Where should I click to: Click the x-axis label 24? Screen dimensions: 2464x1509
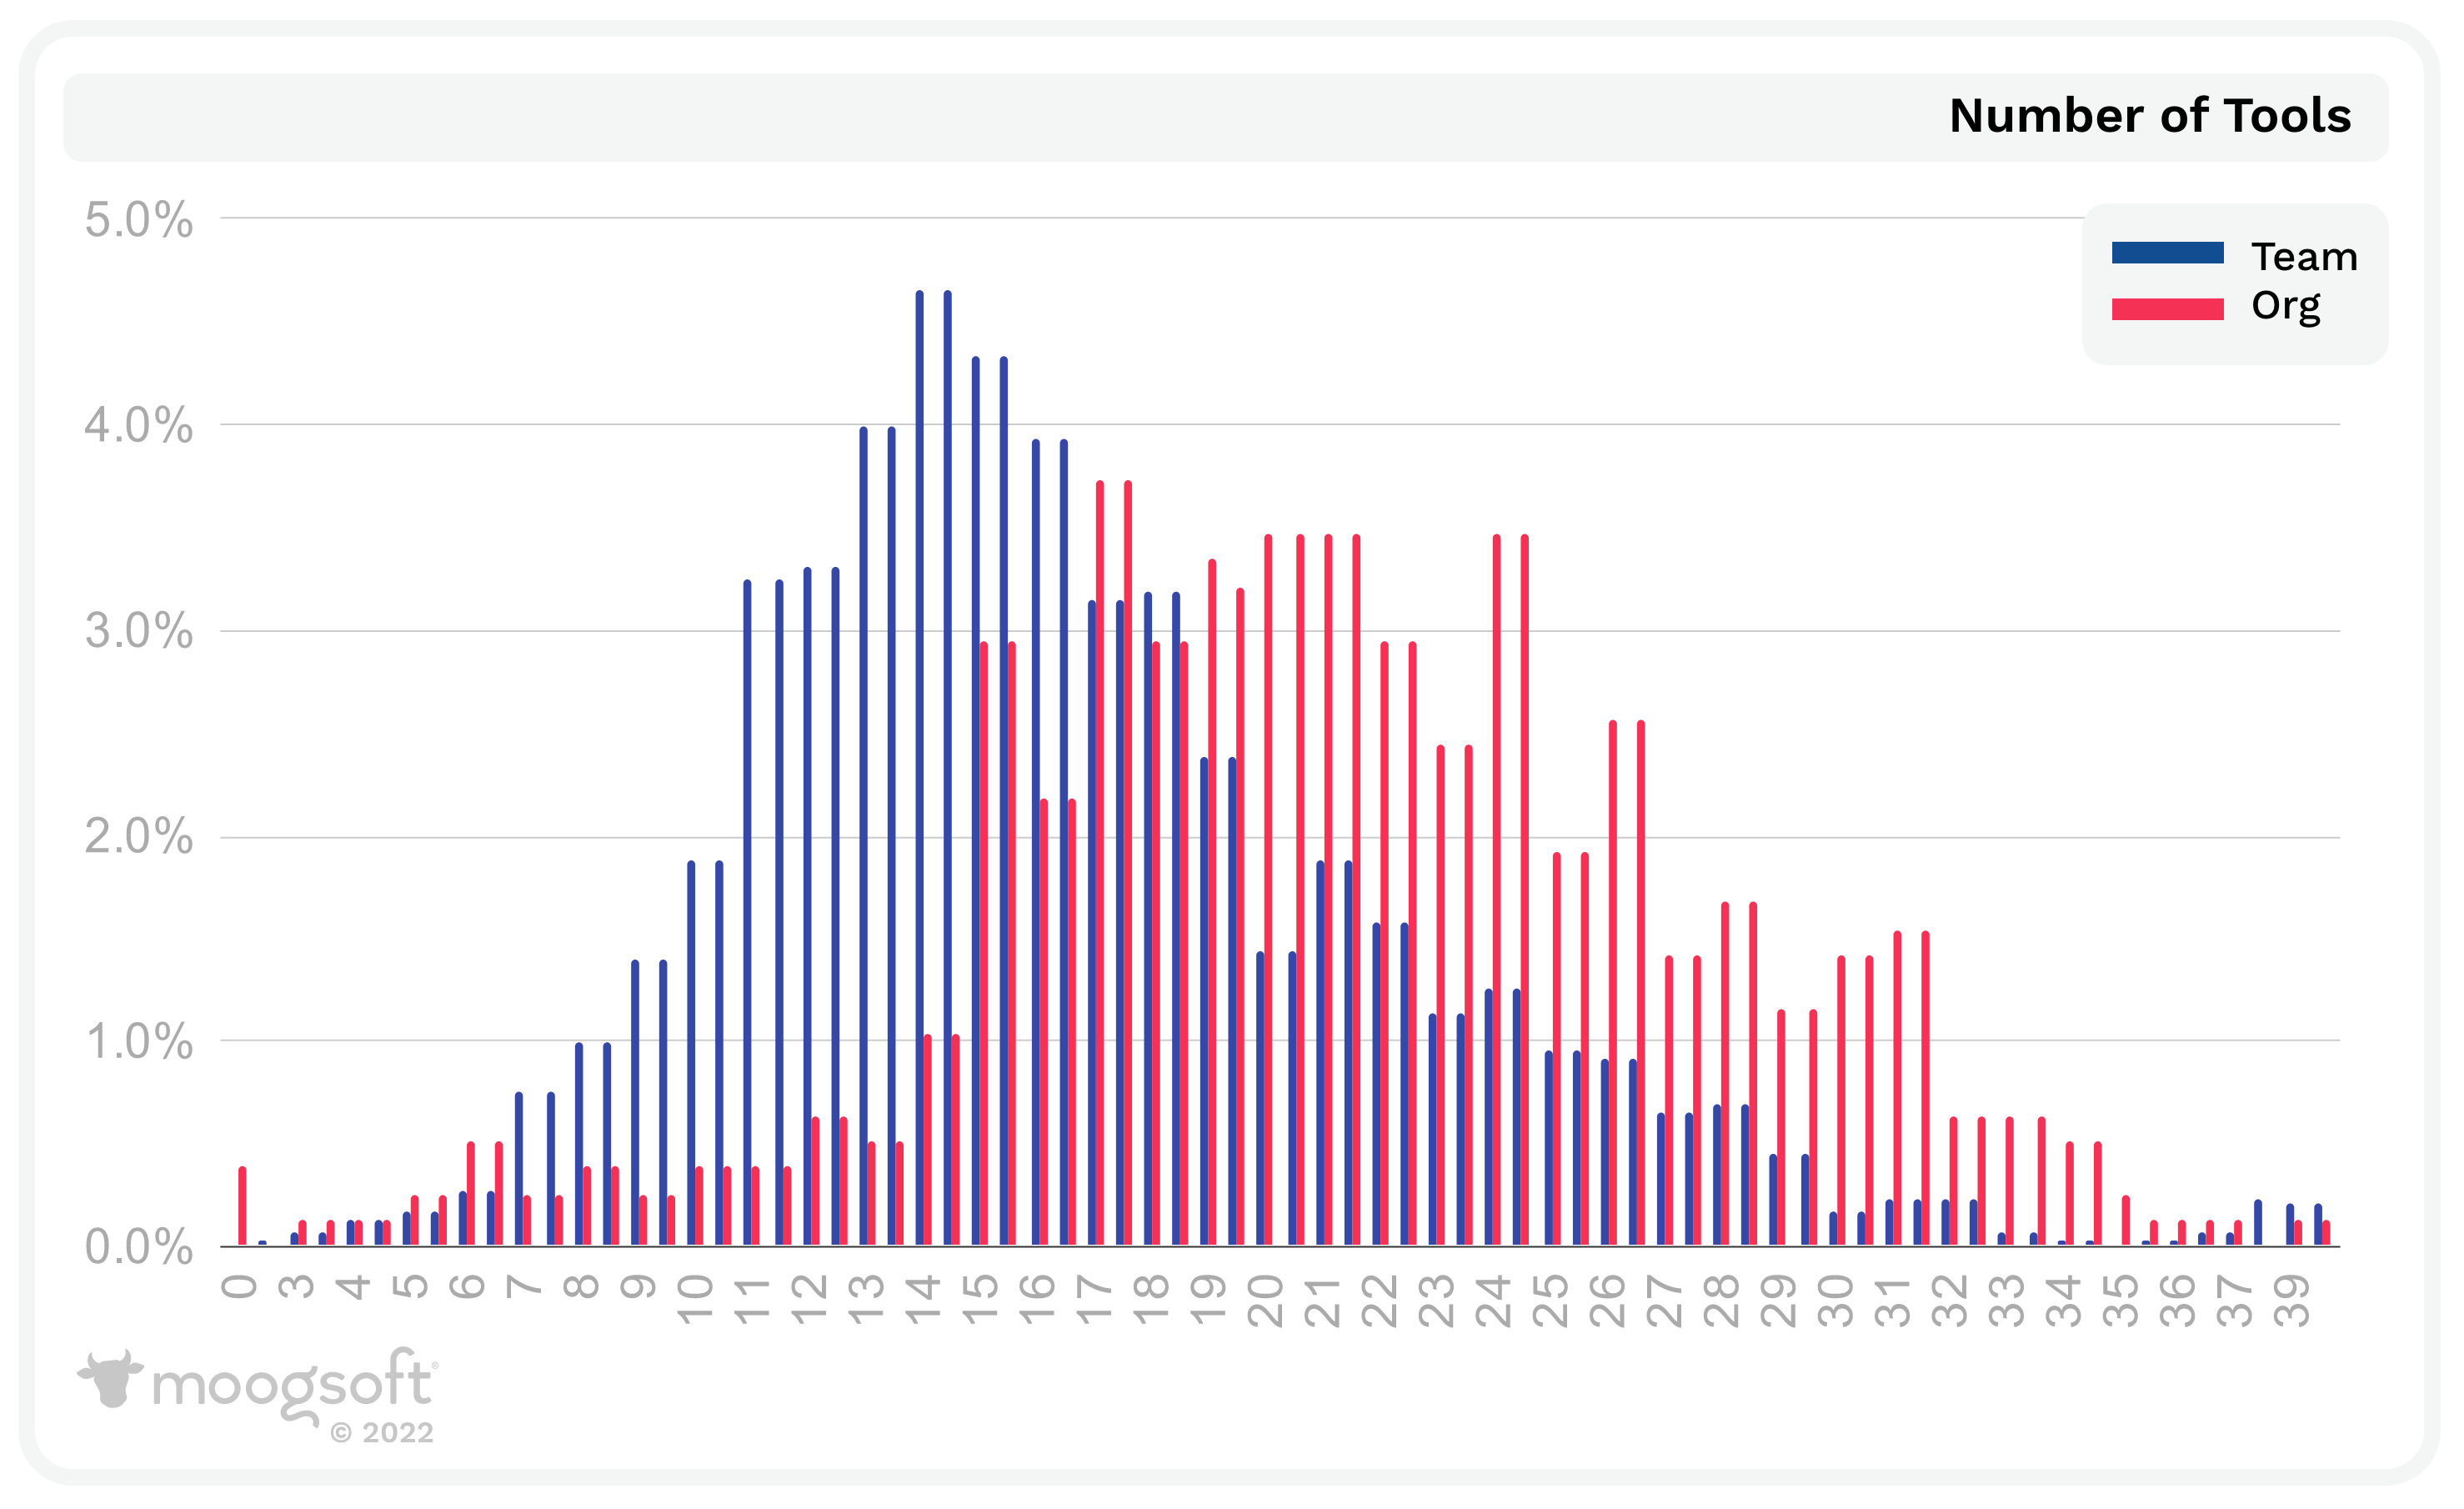(1494, 1301)
